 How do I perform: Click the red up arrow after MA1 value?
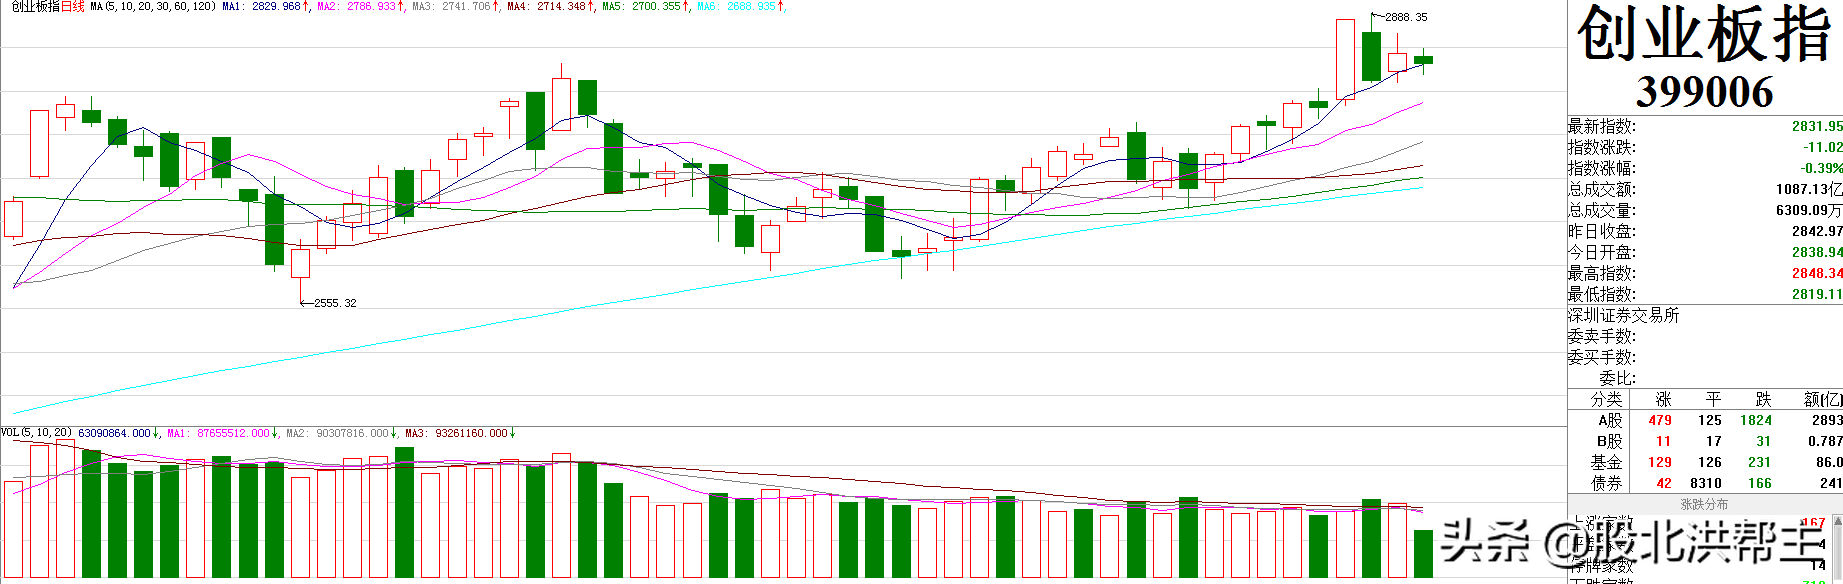pos(306,7)
